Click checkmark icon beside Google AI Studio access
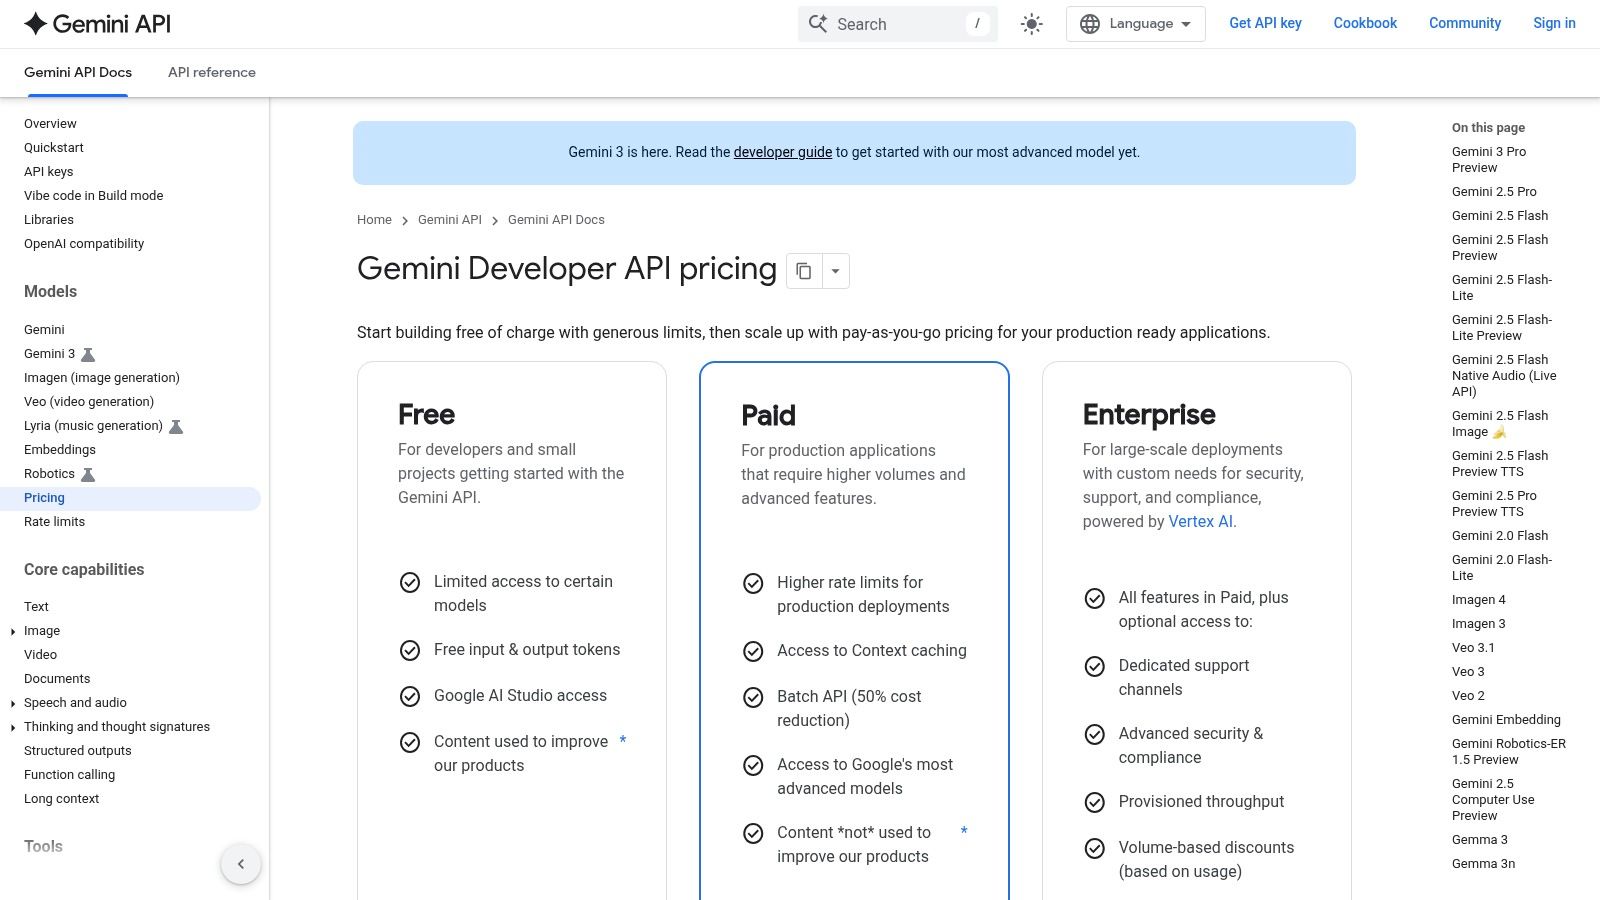This screenshot has width=1600, height=900. 410,697
